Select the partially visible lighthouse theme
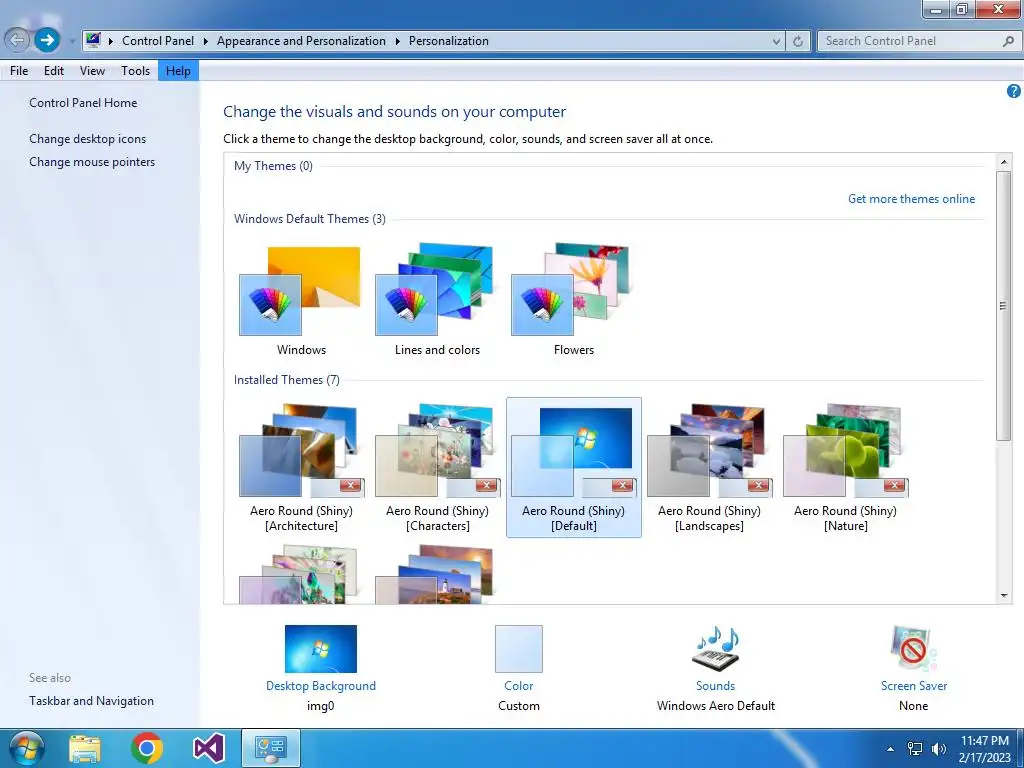 437,575
